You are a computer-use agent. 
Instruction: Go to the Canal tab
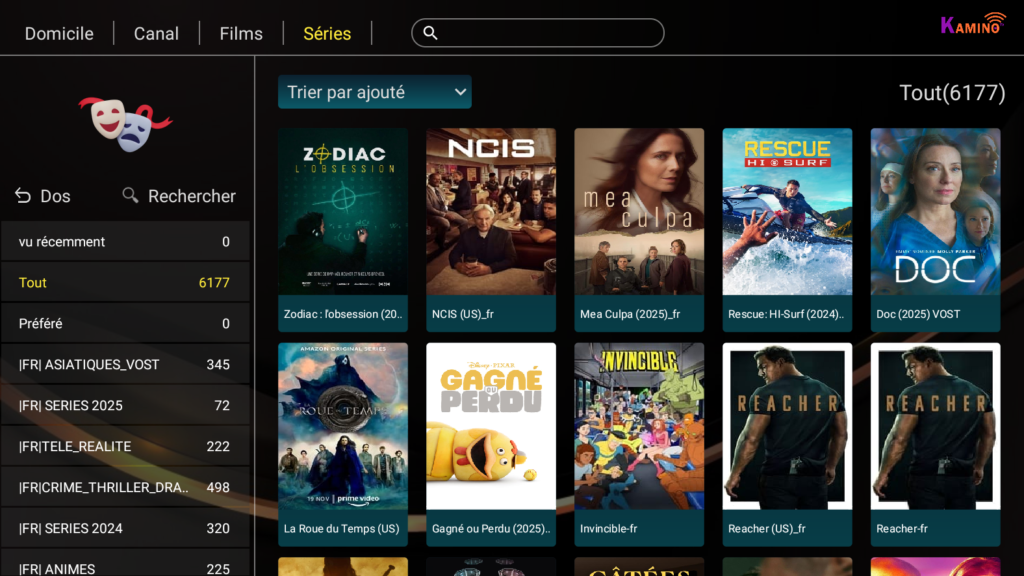[x=156, y=33]
